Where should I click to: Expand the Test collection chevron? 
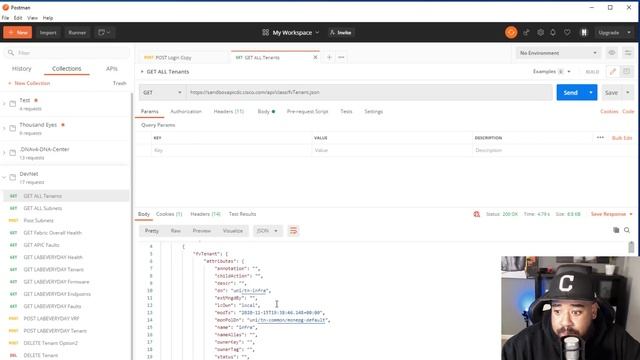point(4,104)
